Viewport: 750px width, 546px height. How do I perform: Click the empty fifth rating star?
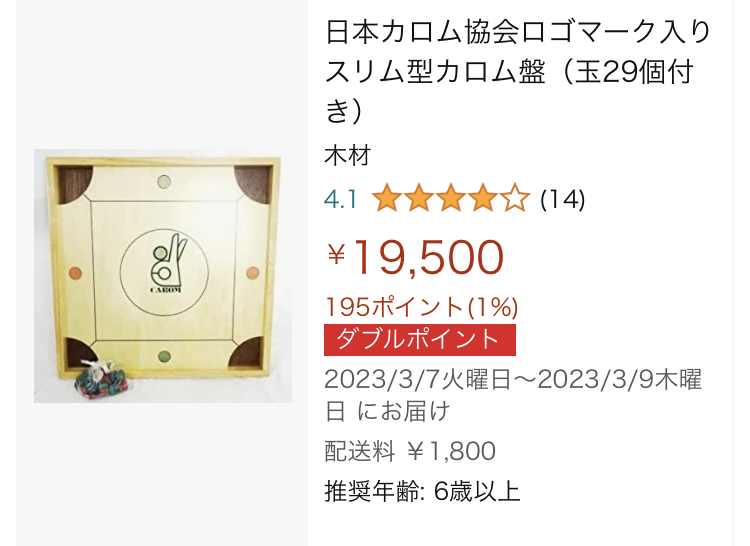516,198
